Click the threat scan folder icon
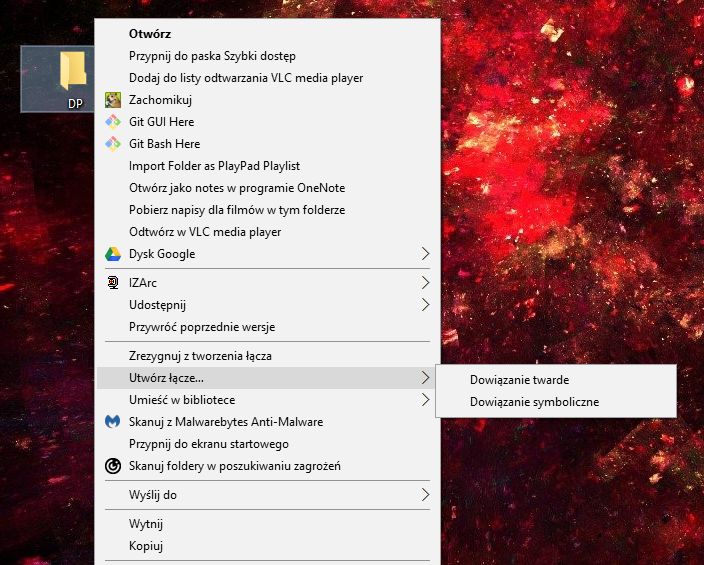Screen dimensions: 704x565 113,466
